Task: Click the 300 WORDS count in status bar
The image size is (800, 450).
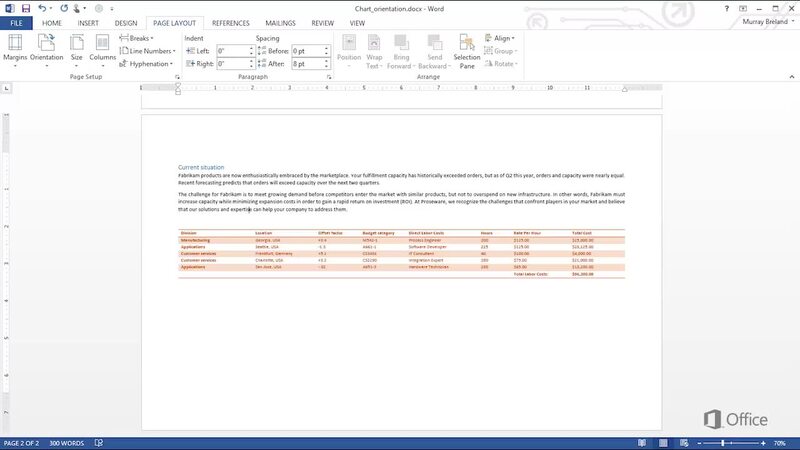Action: (x=67, y=443)
